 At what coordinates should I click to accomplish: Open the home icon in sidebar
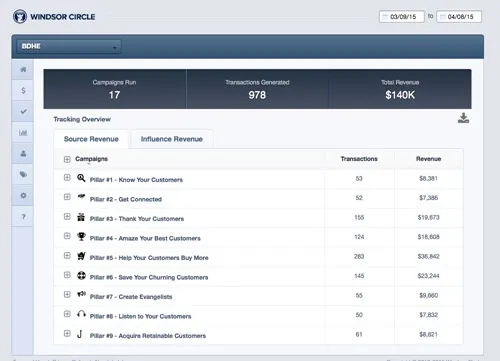23,69
